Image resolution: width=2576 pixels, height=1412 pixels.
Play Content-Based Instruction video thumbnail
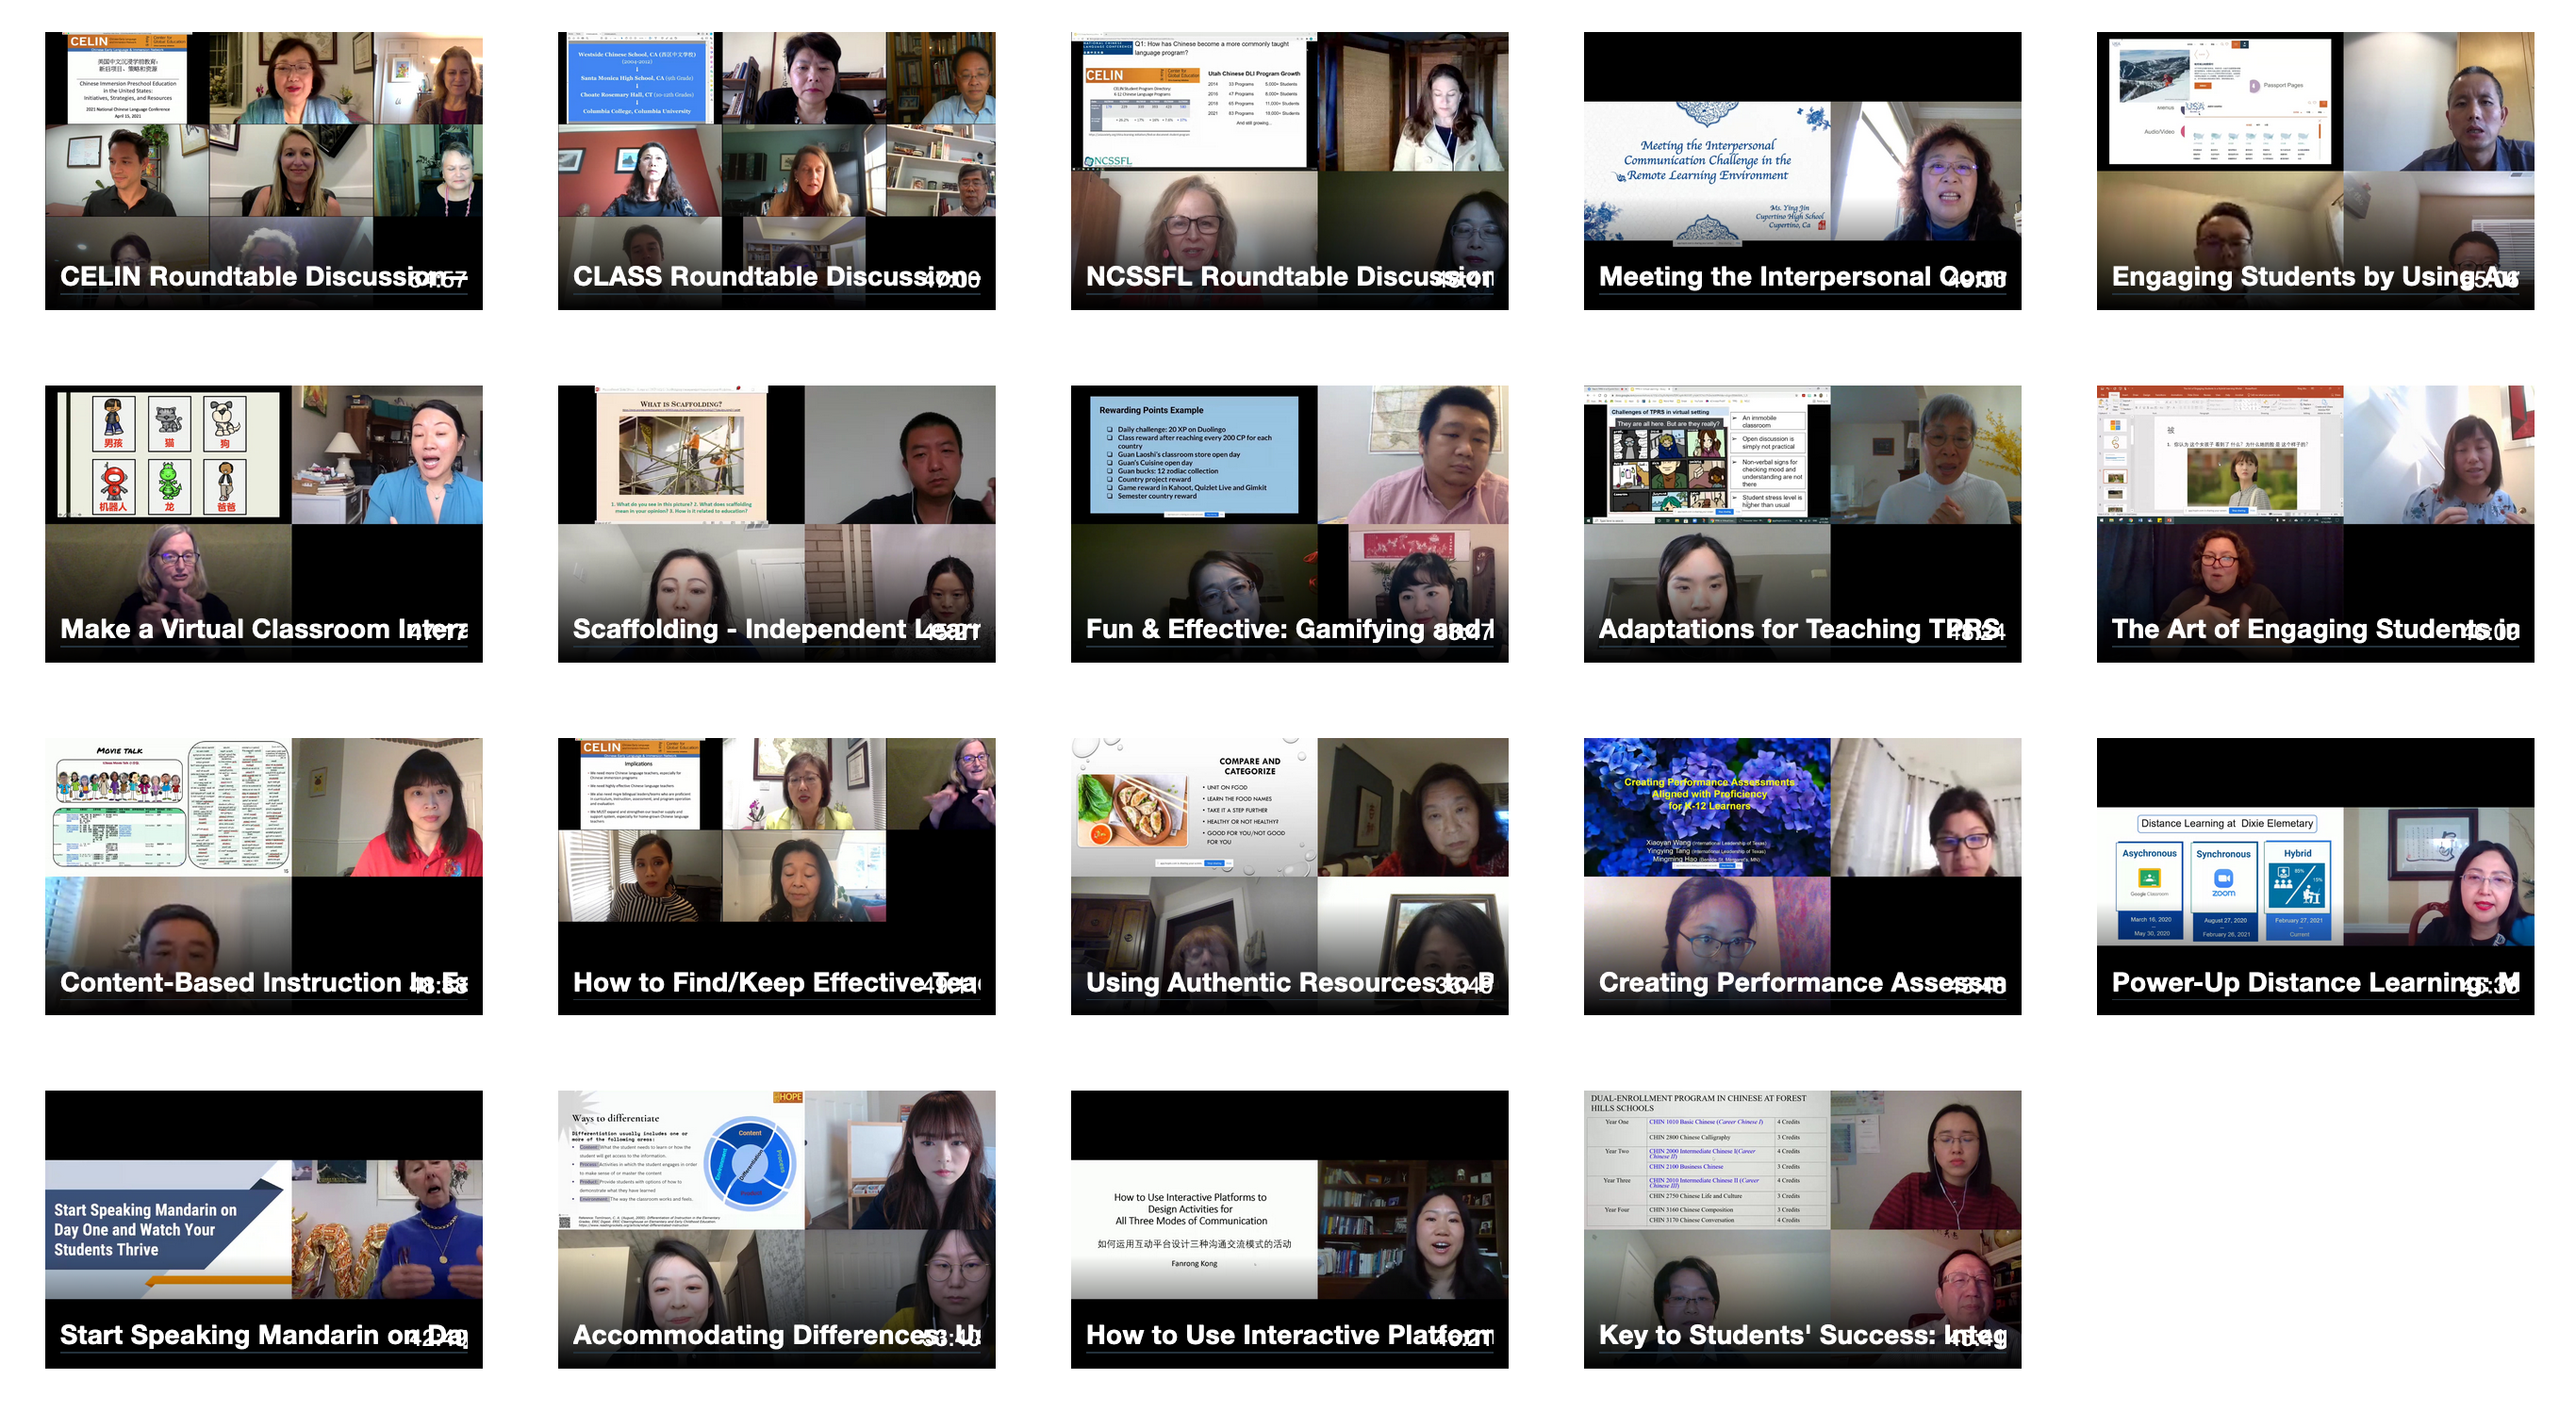(263, 876)
